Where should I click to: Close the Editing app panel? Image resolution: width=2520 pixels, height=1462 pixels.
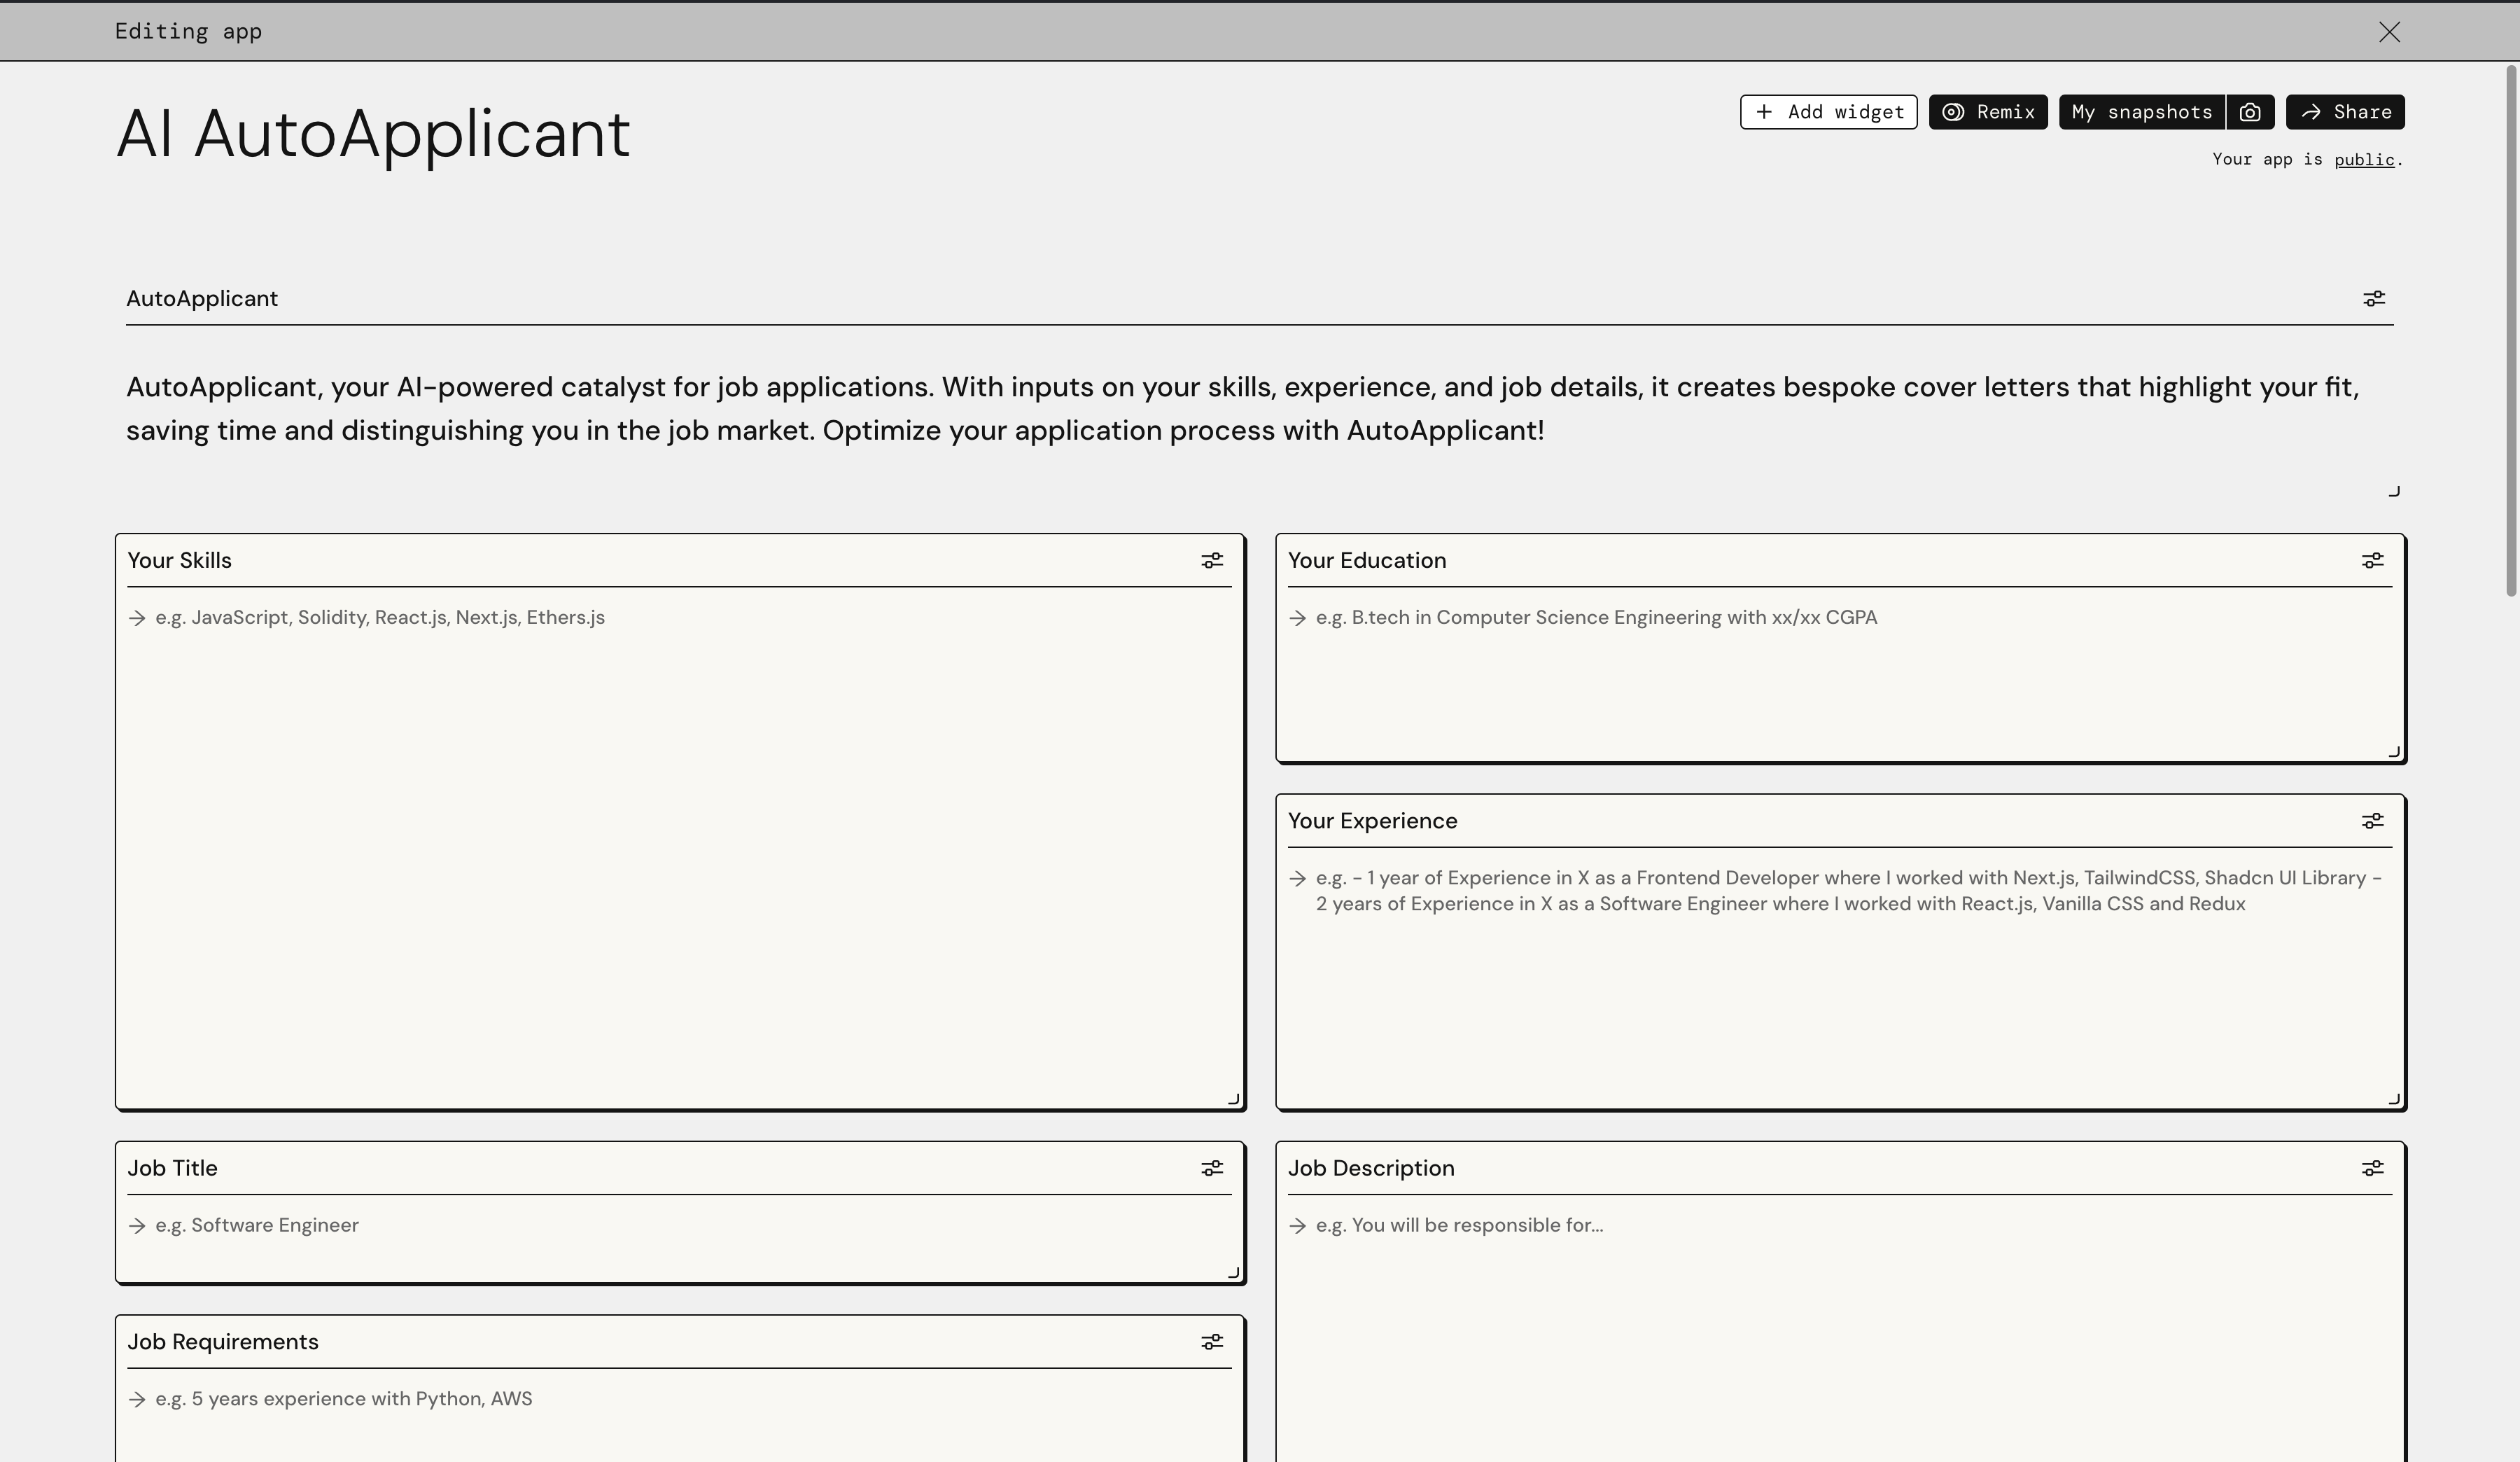click(2389, 32)
